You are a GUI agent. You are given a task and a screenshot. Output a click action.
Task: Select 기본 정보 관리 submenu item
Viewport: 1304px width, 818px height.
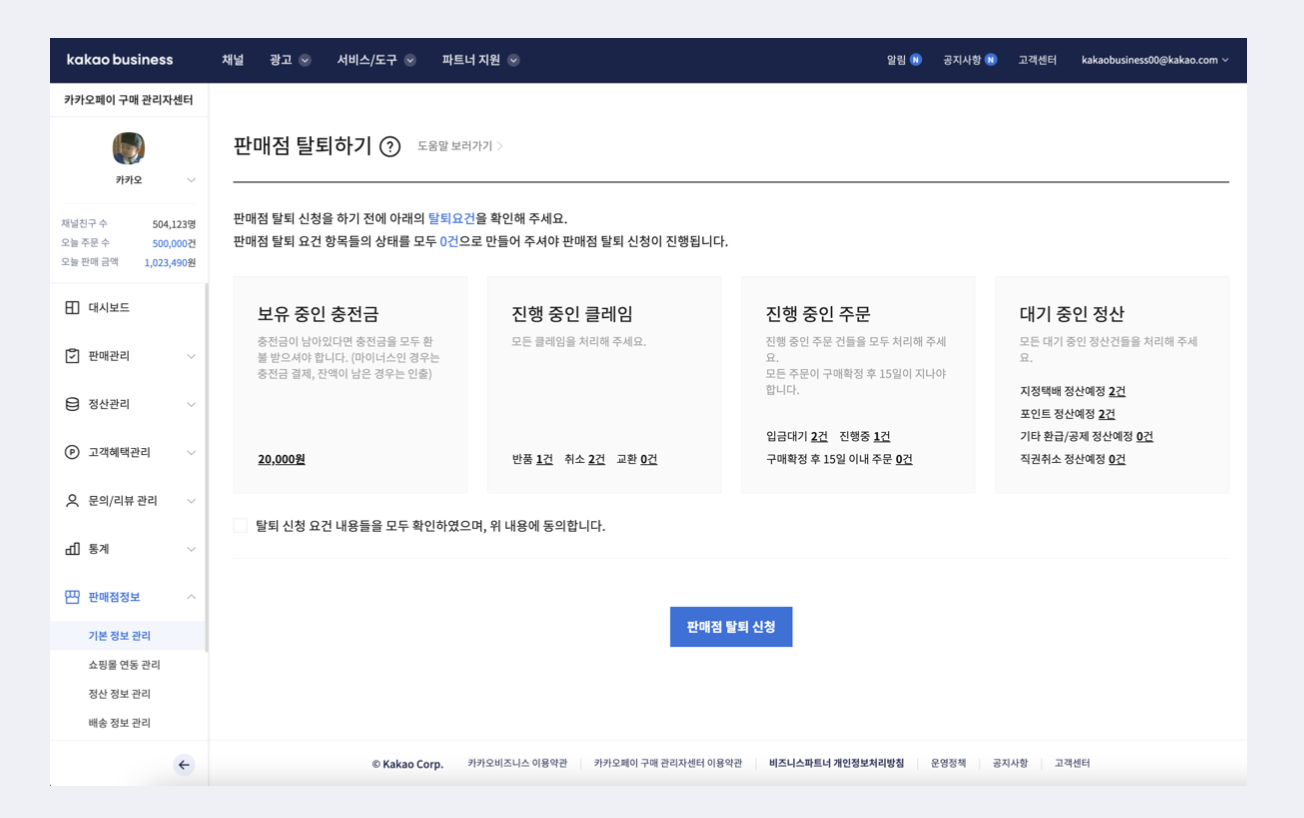pos(119,636)
